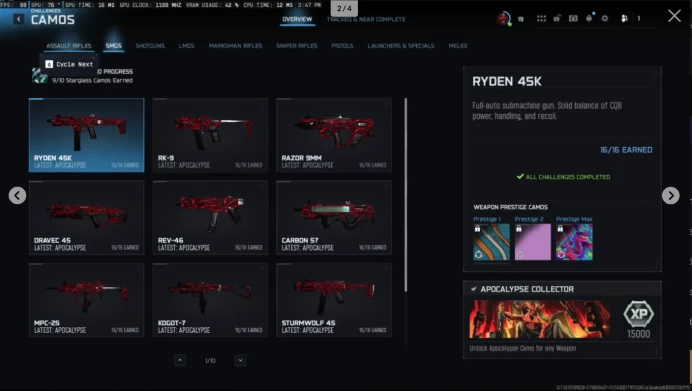Viewport: 692px width, 391px height.
Task: Select the Carbon 57 weapon tile
Action: click(x=334, y=217)
